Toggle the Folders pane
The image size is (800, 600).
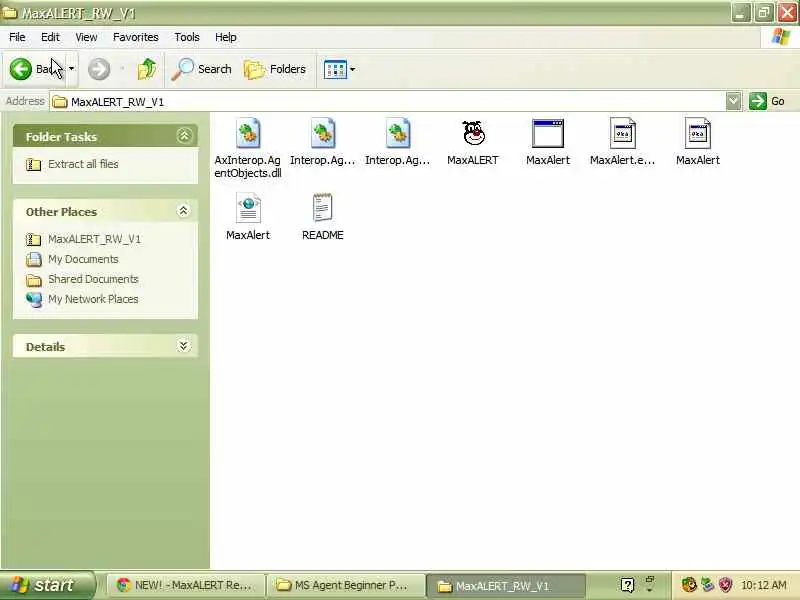[275, 69]
